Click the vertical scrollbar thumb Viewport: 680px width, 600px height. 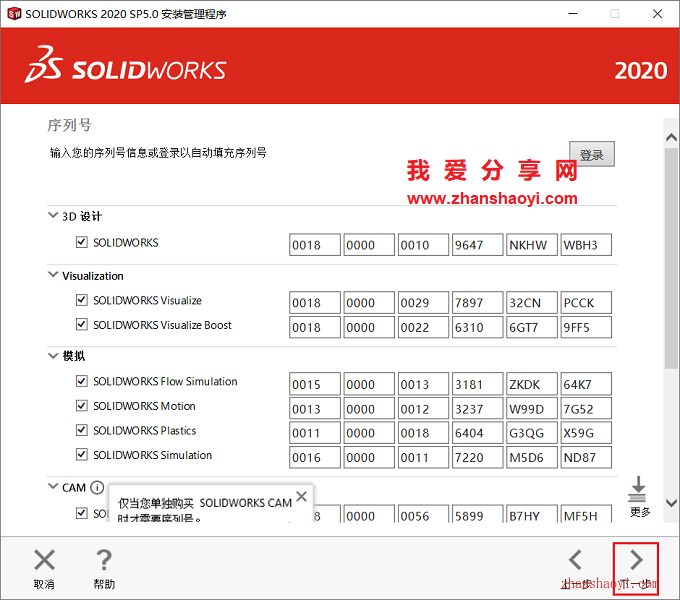pos(671,258)
